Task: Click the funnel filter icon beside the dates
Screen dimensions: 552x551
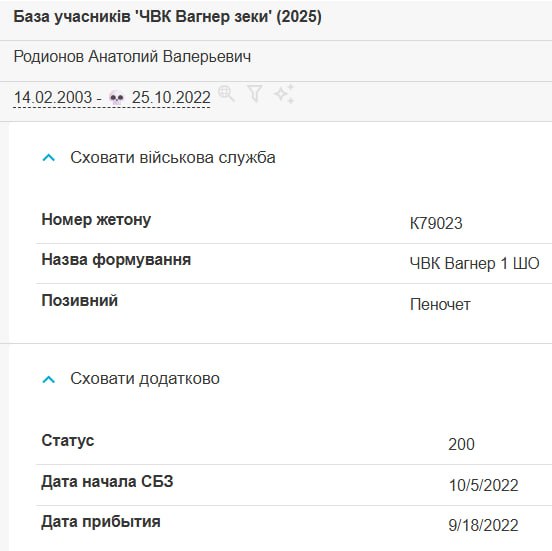Action: point(255,94)
